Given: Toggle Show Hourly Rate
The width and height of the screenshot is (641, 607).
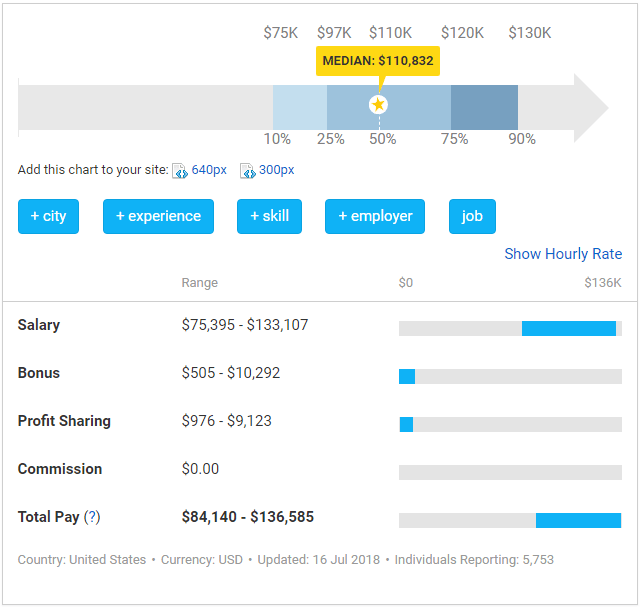Looking at the screenshot, I should coord(562,254).
